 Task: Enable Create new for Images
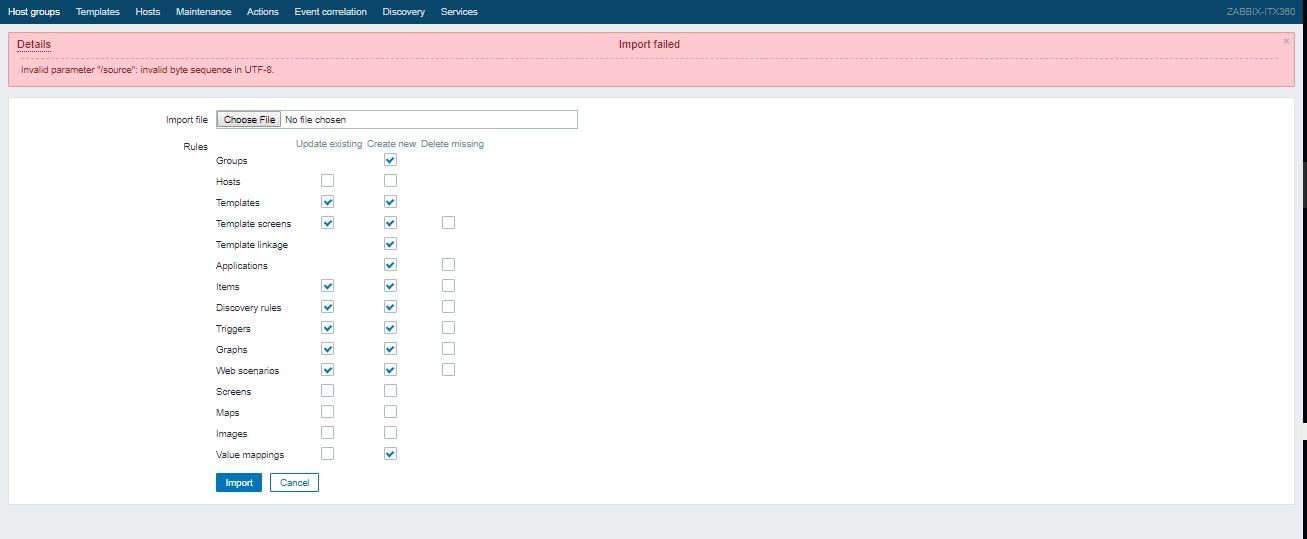coord(390,433)
